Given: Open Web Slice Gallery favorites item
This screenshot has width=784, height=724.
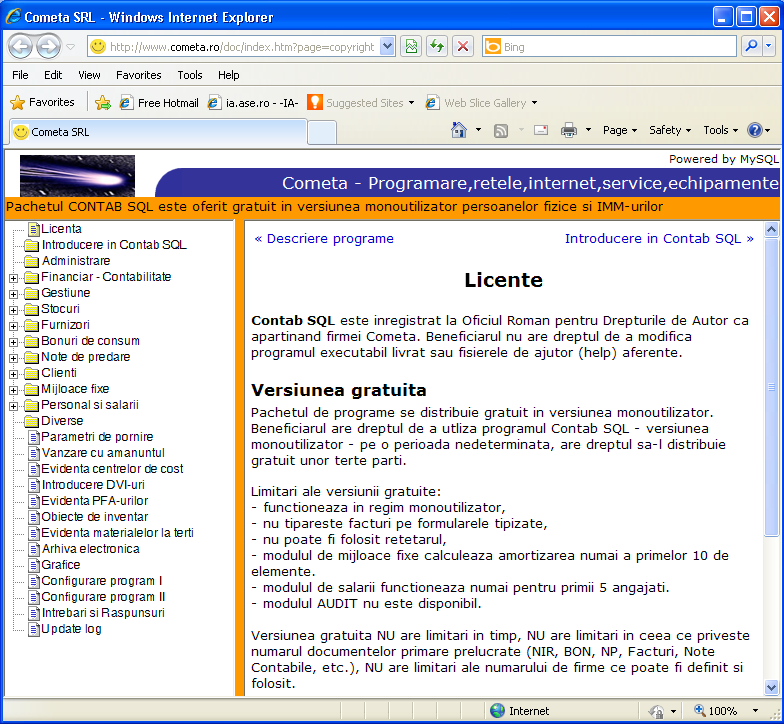Looking at the screenshot, I should [481, 102].
